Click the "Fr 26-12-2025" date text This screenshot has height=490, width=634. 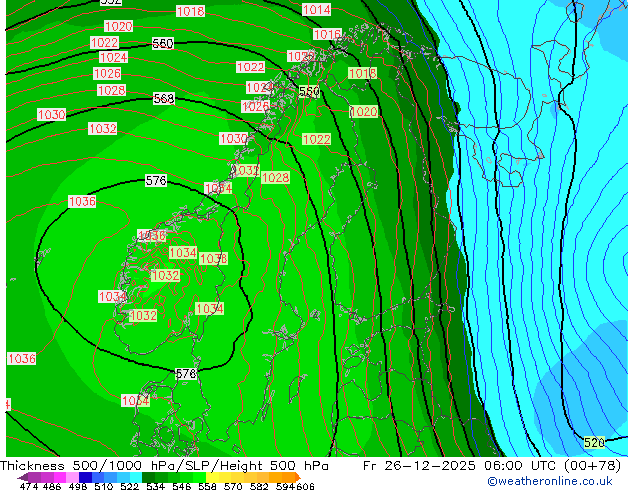coord(419,466)
